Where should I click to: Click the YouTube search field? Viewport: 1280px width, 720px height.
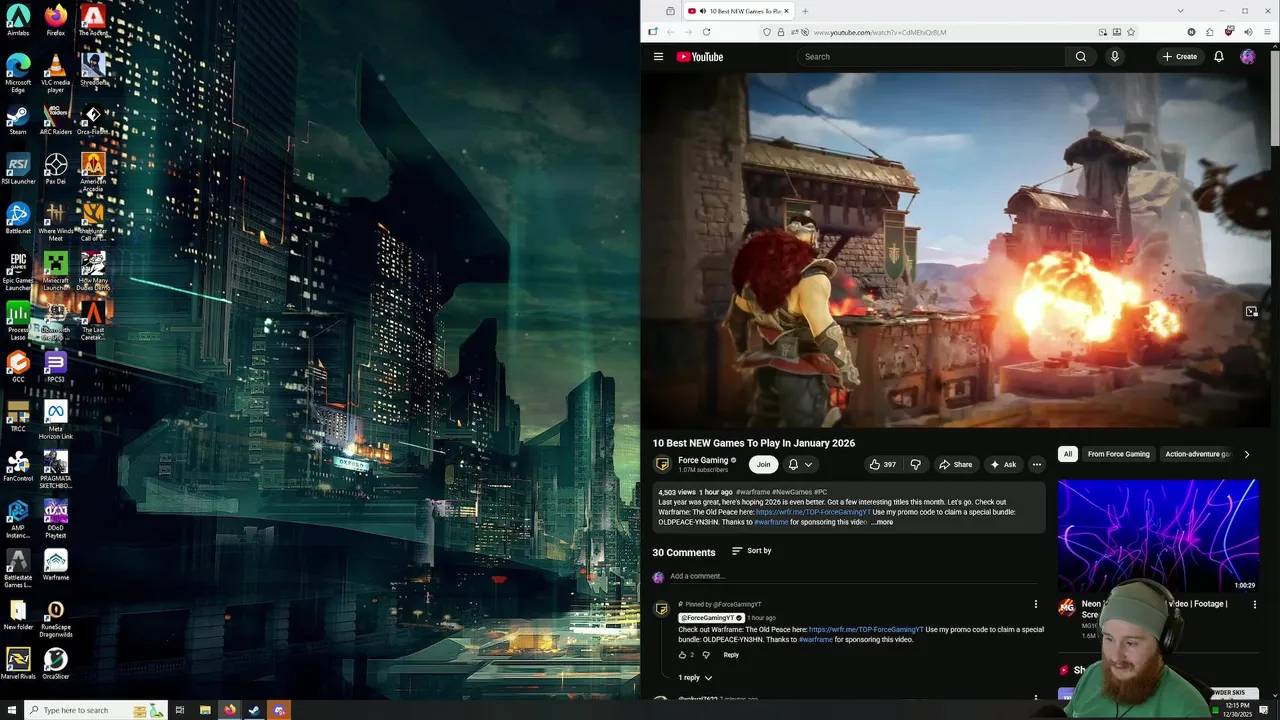(x=930, y=57)
